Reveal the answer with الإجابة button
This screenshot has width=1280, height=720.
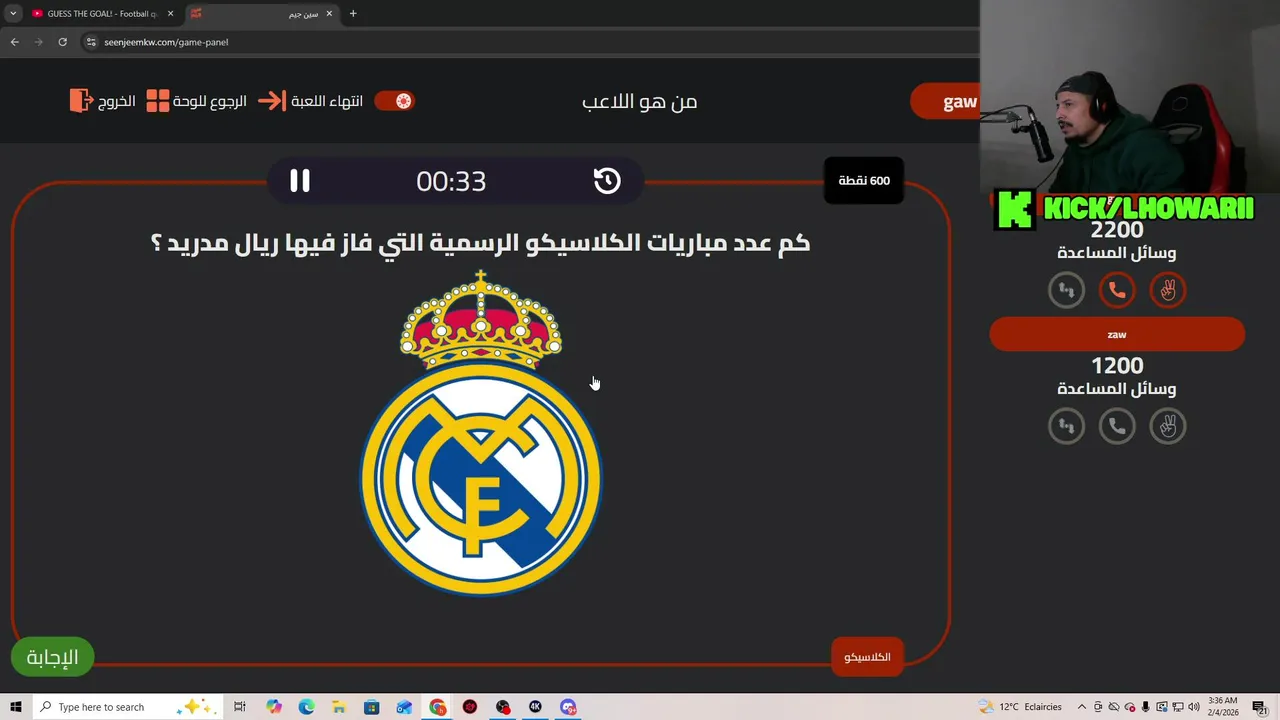(52, 657)
